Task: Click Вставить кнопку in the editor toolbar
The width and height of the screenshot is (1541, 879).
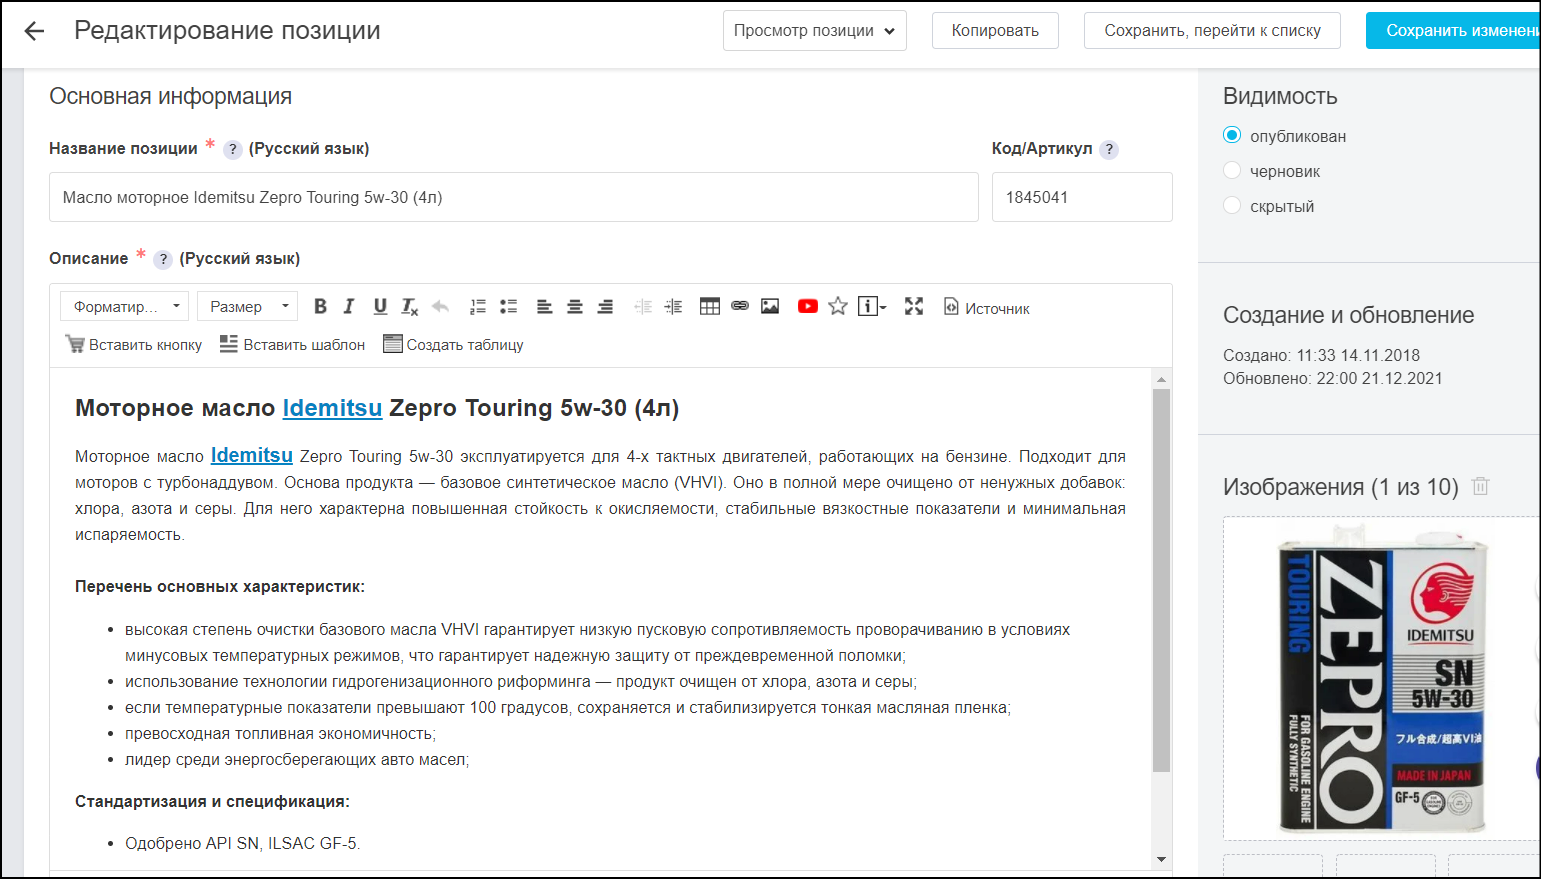Action: (x=134, y=344)
